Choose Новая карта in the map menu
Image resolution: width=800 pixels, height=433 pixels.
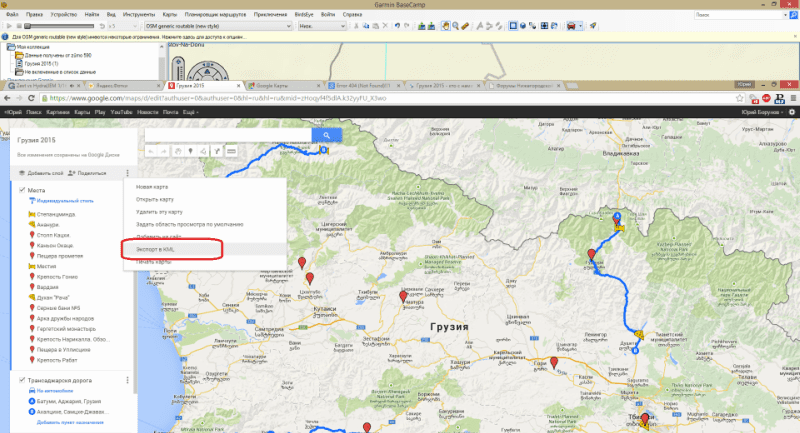[x=204, y=187]
